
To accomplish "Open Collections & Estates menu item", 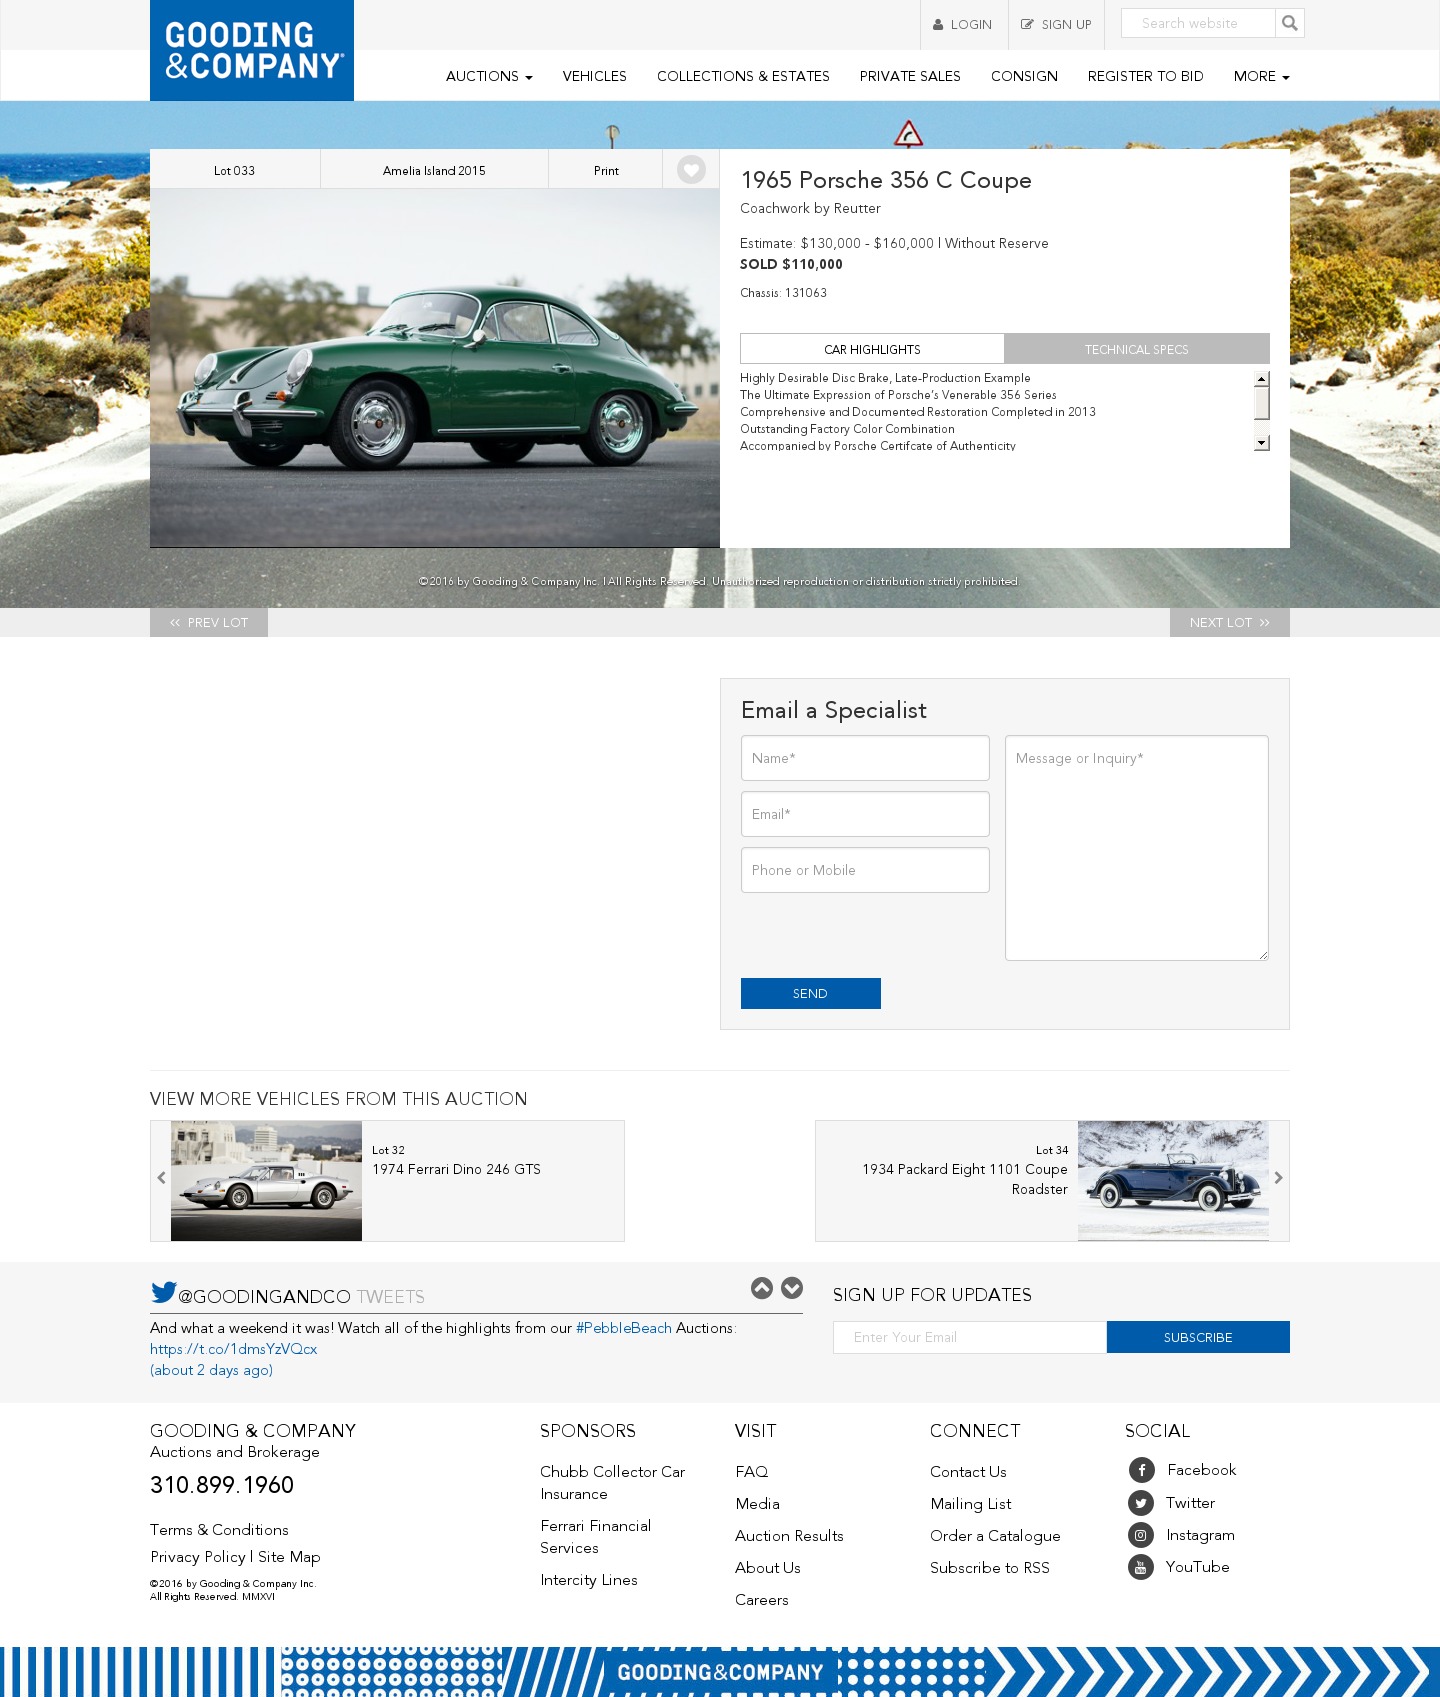I will (743, 76).
